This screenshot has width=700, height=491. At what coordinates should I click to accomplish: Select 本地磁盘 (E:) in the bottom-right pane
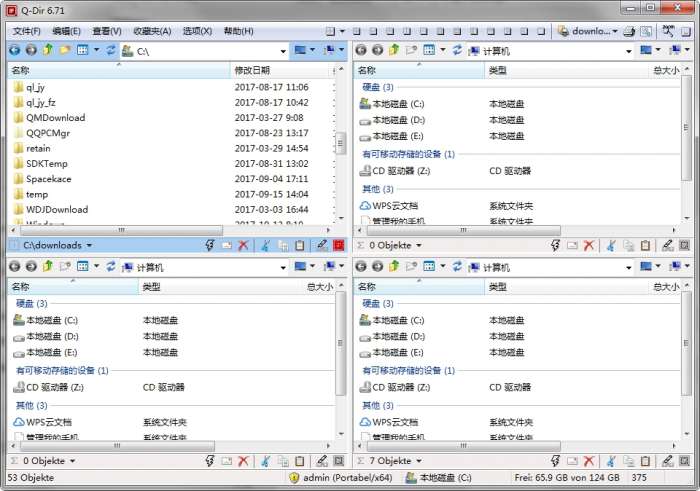coord(399,353)
